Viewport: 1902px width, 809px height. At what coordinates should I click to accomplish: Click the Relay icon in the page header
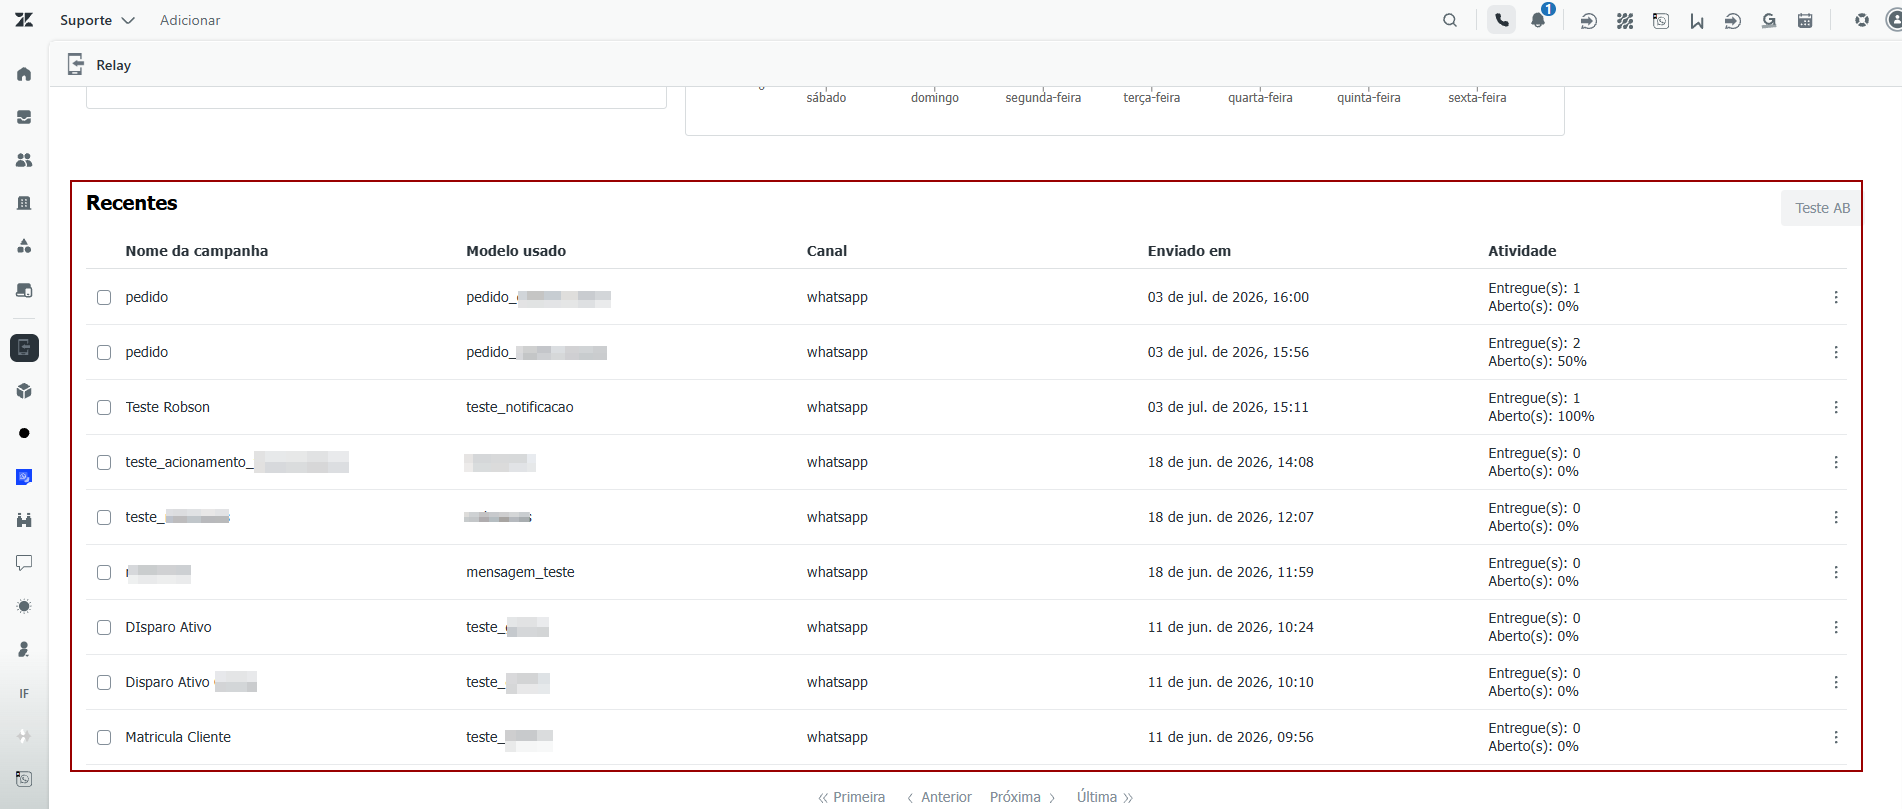tap(75, 64)
